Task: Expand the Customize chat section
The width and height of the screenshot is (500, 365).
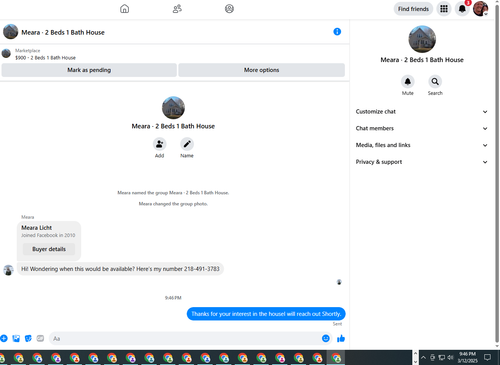Action: click(x=422, y=112)
